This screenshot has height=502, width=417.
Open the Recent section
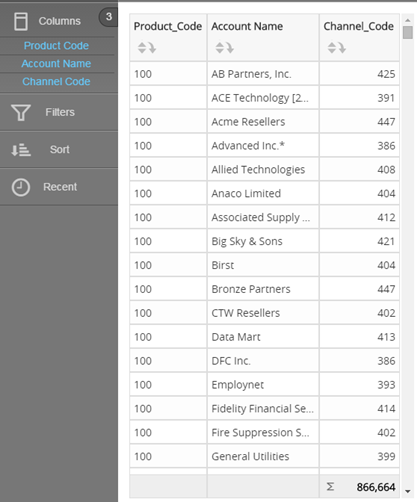click(x=59, y=187)
